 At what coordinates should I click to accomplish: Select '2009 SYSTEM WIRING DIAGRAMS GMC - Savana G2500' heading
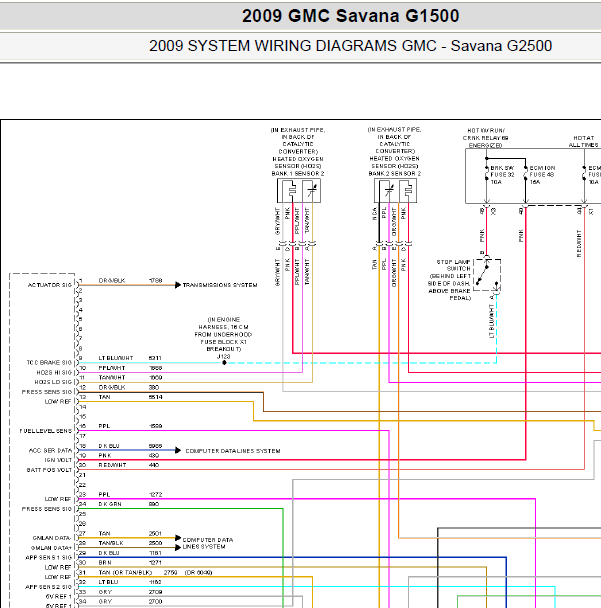351,46
